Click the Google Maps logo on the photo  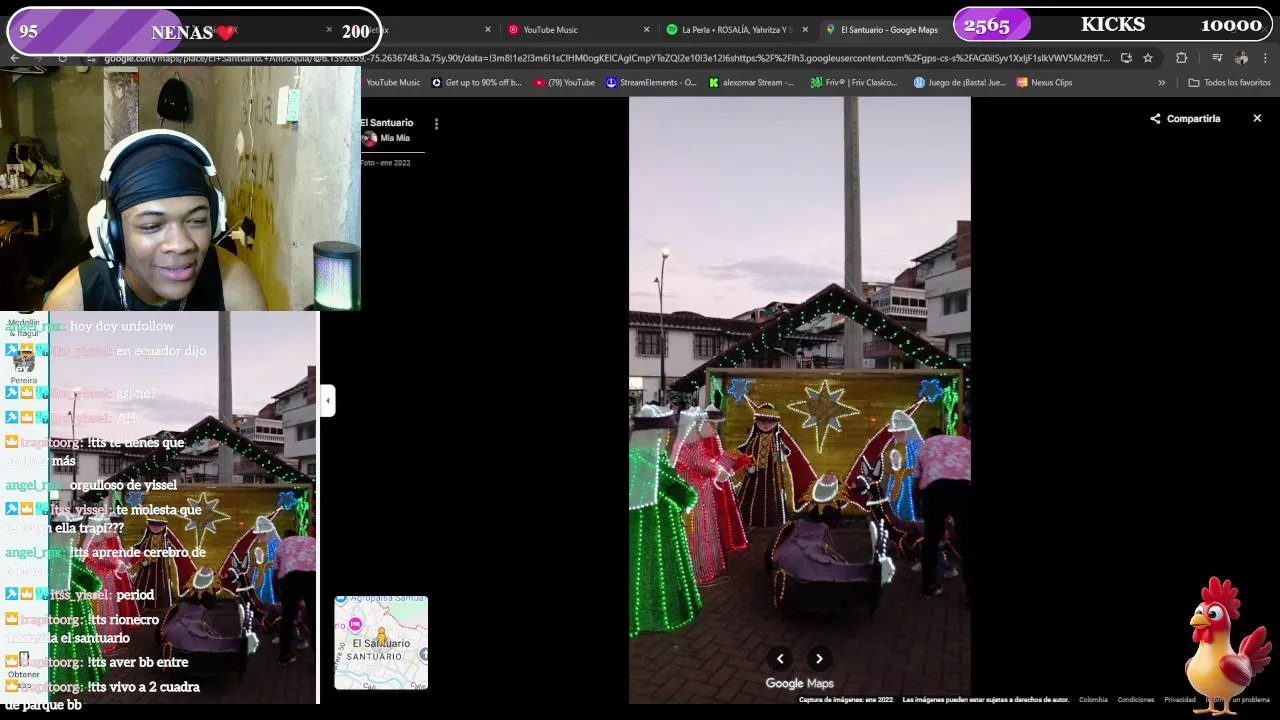(x=799, y=683)
